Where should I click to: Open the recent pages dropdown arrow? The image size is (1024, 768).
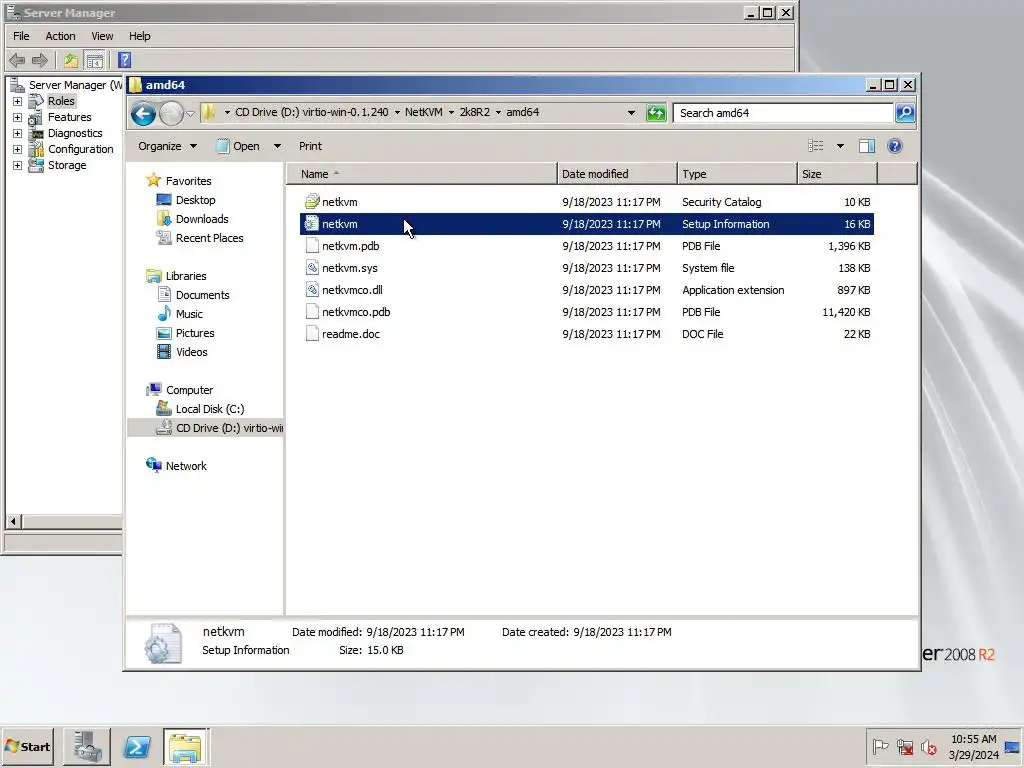pos(190,114)
